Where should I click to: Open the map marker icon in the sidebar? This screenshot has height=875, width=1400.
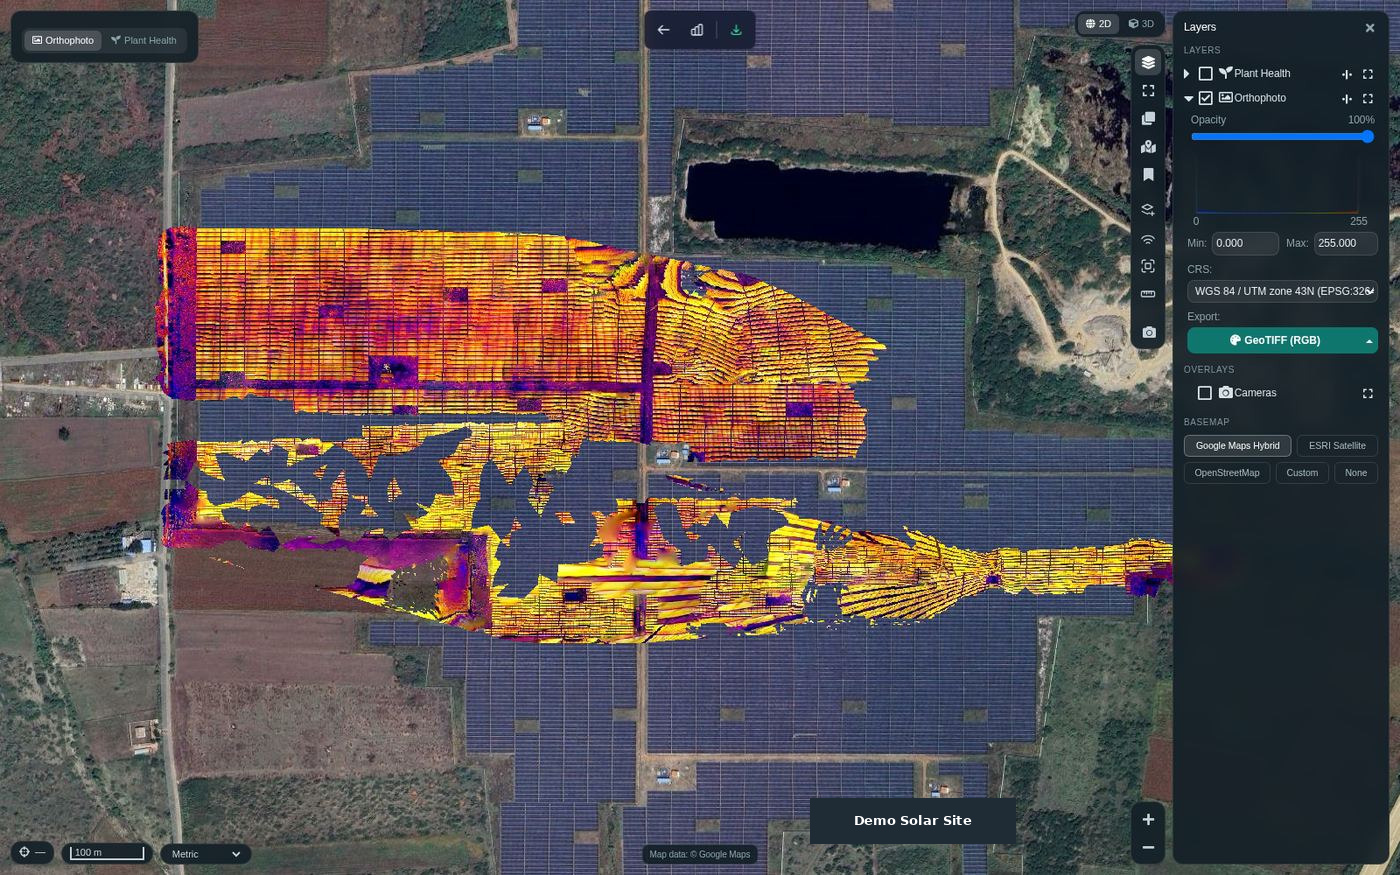[1148, 146]
